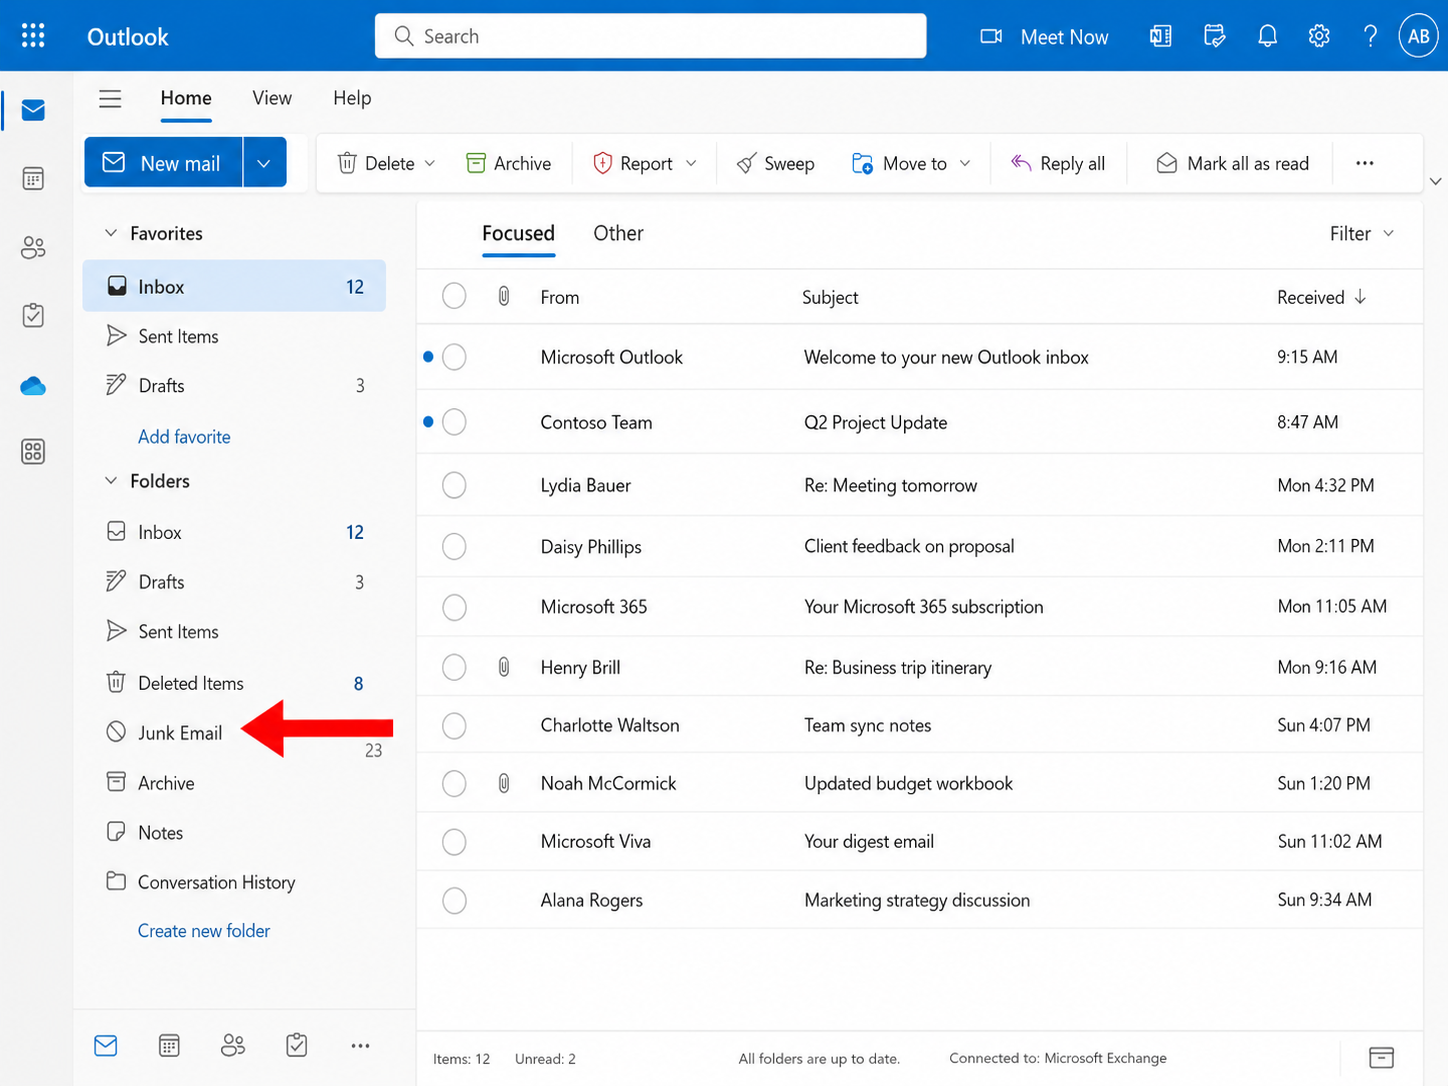Click the Search input field
Image resolution: width=1448 pixels, height=1086 pixels.
(x=651, y=36)
